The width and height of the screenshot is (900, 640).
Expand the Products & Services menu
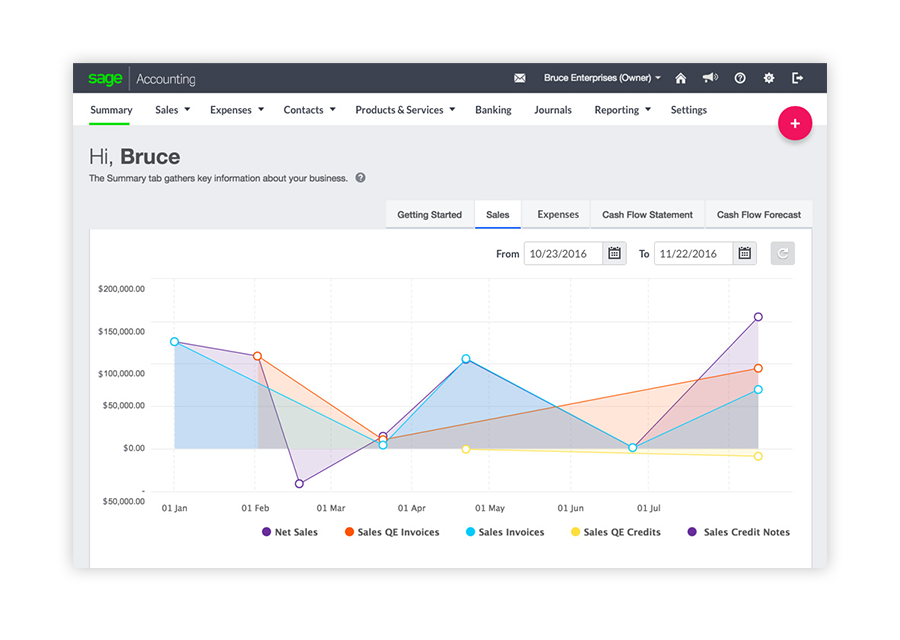tap(405, 110)
